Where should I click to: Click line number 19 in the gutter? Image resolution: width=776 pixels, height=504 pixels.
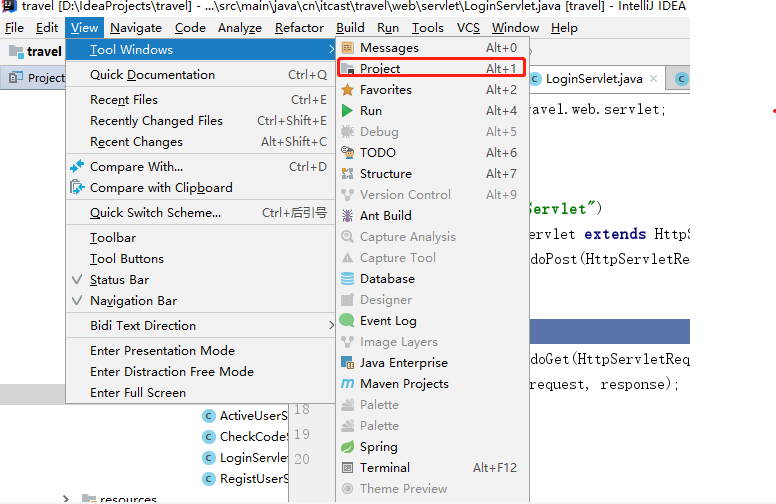(302, 434)
